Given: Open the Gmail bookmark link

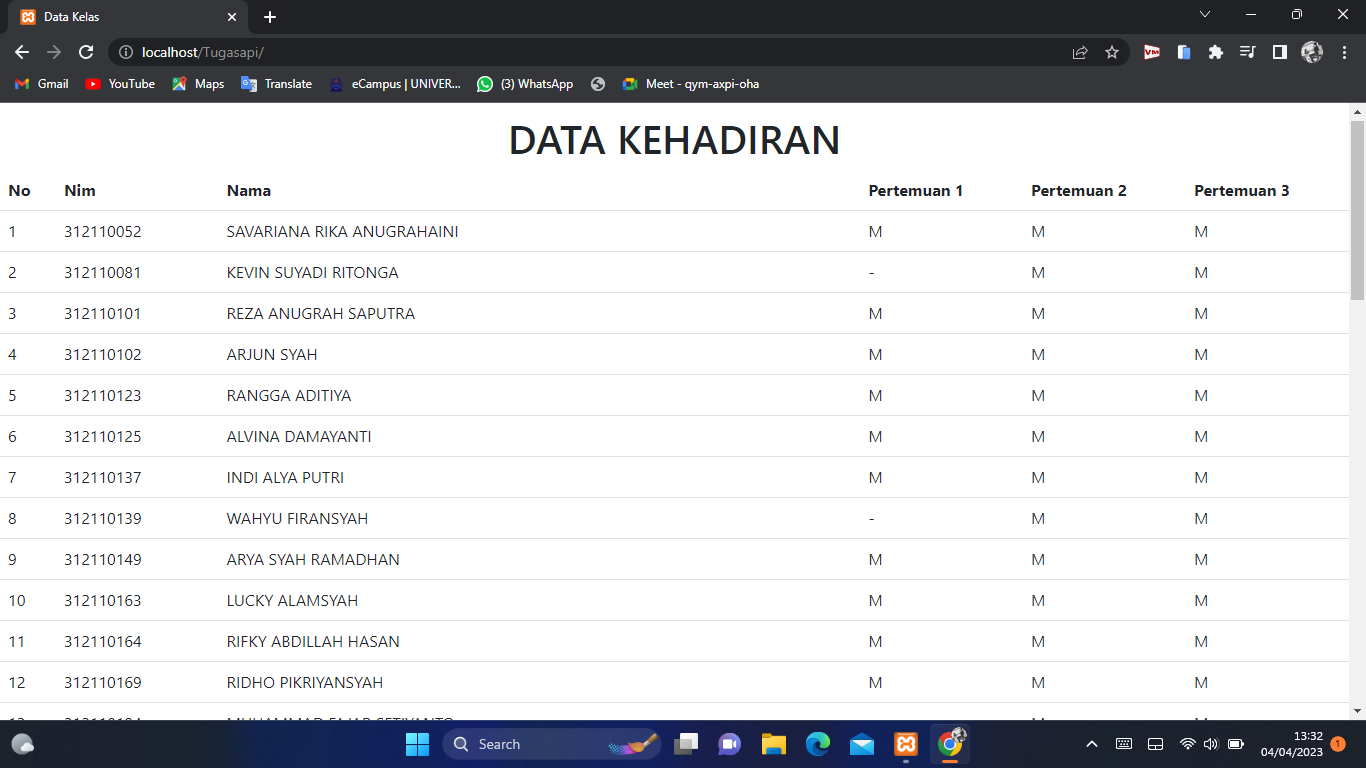Looking at the screenshot, I should click(40, 84).
